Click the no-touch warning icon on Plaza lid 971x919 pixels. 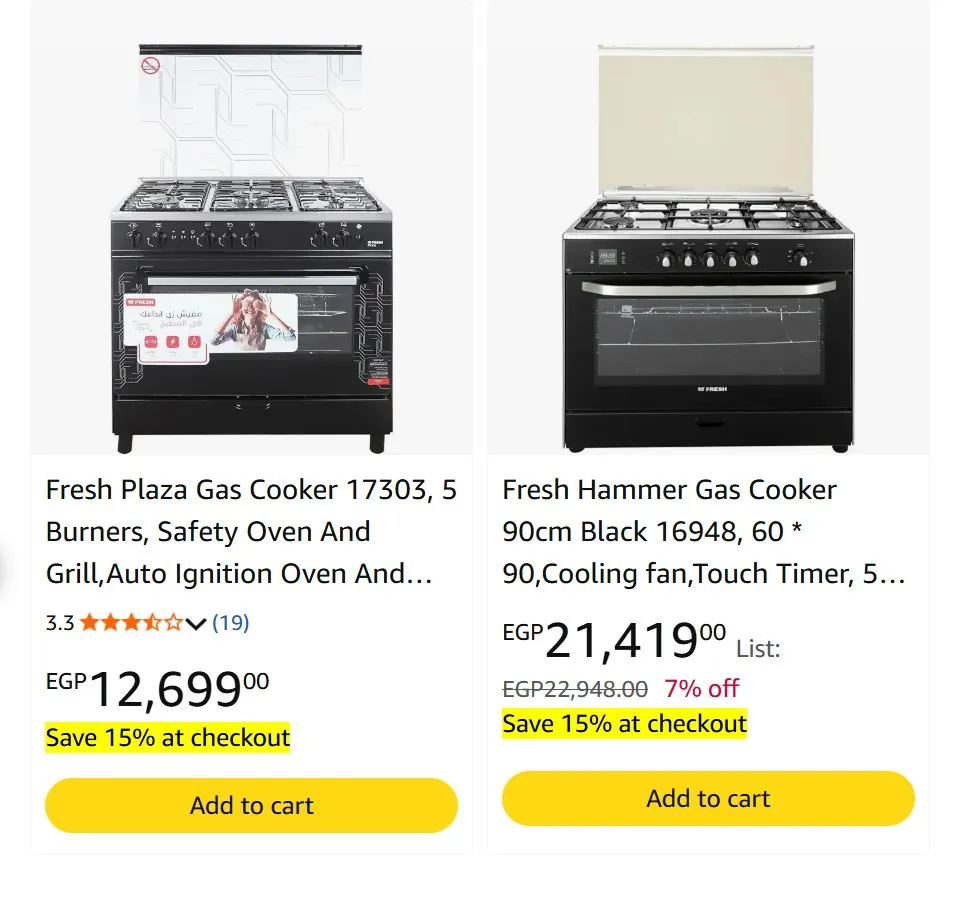pos(150,65)
